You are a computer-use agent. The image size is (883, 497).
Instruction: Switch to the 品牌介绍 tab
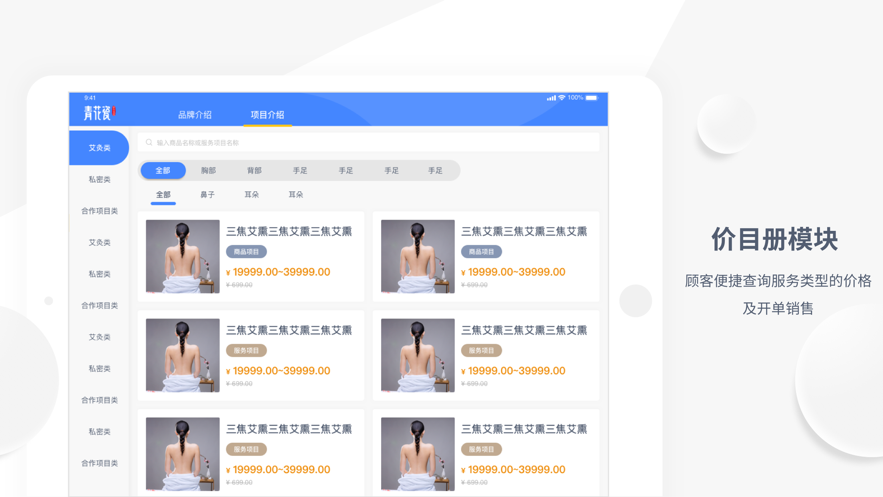[195, 115]
